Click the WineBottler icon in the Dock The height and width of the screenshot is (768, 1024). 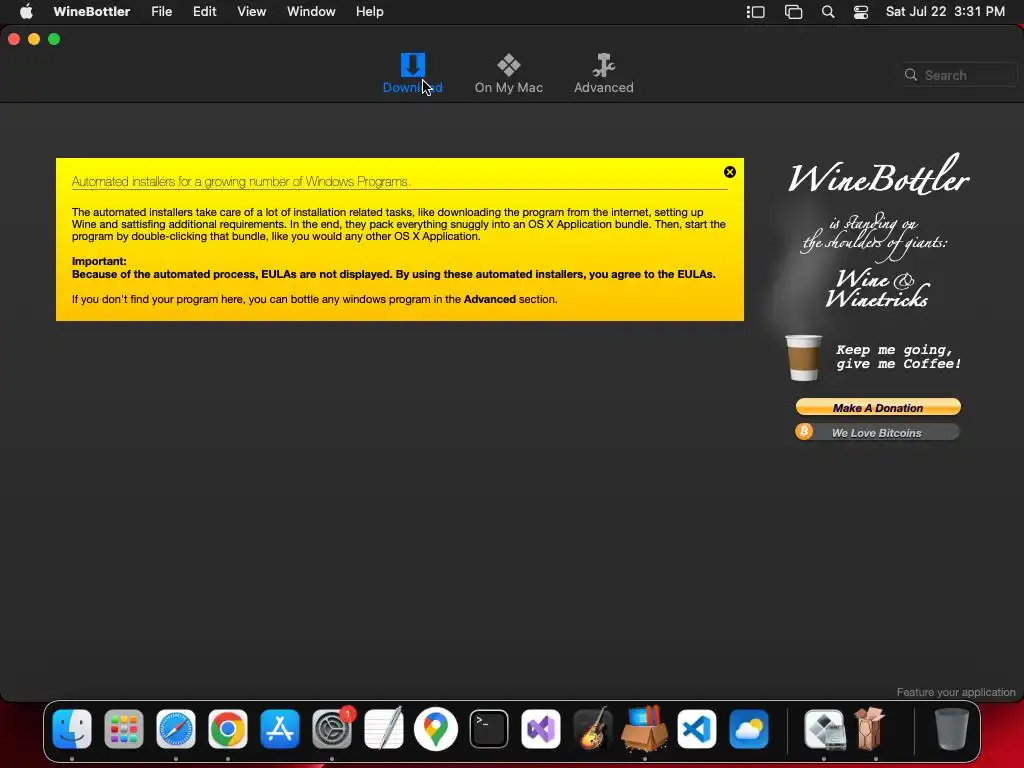869,729
